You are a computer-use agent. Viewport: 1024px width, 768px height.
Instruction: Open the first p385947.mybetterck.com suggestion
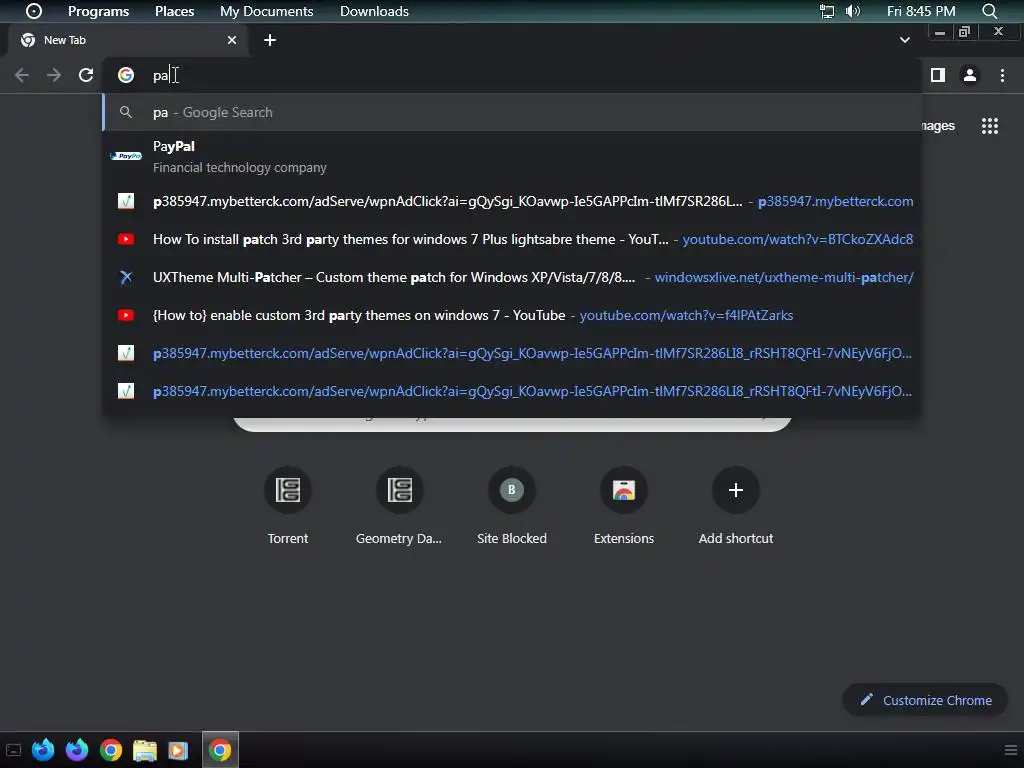[x=512, y=201]
